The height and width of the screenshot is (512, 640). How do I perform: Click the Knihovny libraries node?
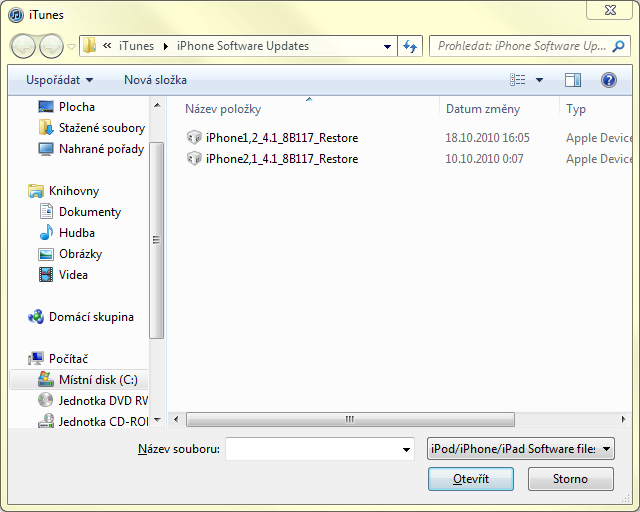point(64,191)
